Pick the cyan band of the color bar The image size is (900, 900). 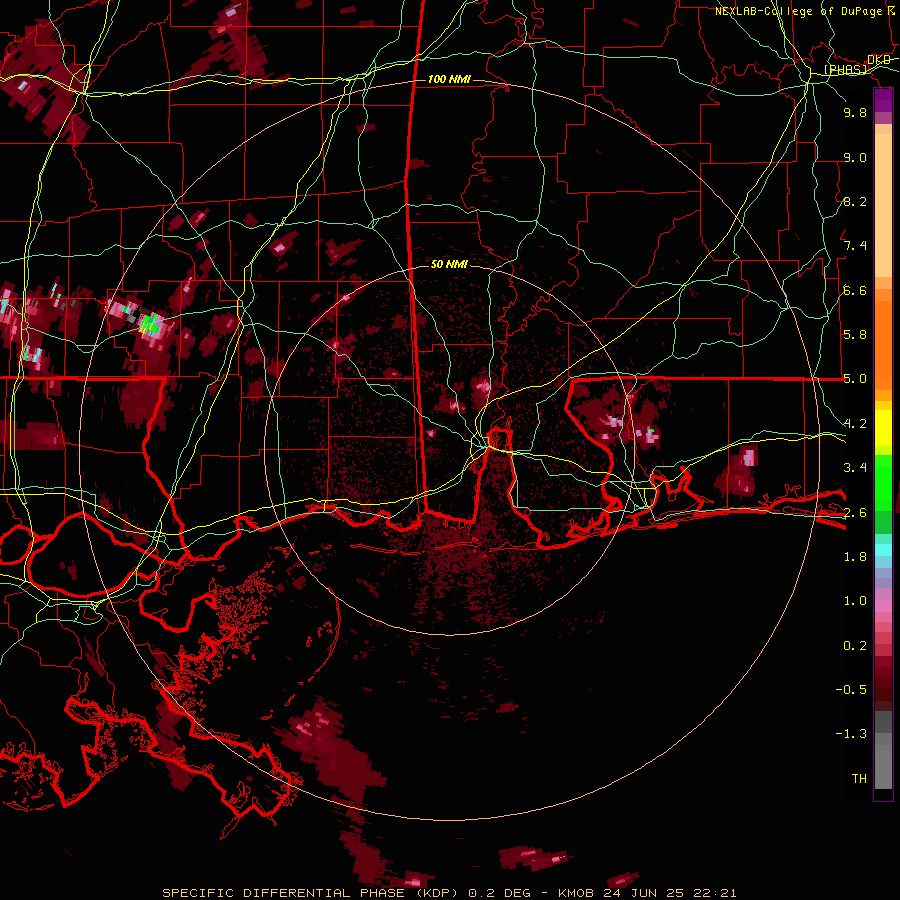tap(883, 549)
